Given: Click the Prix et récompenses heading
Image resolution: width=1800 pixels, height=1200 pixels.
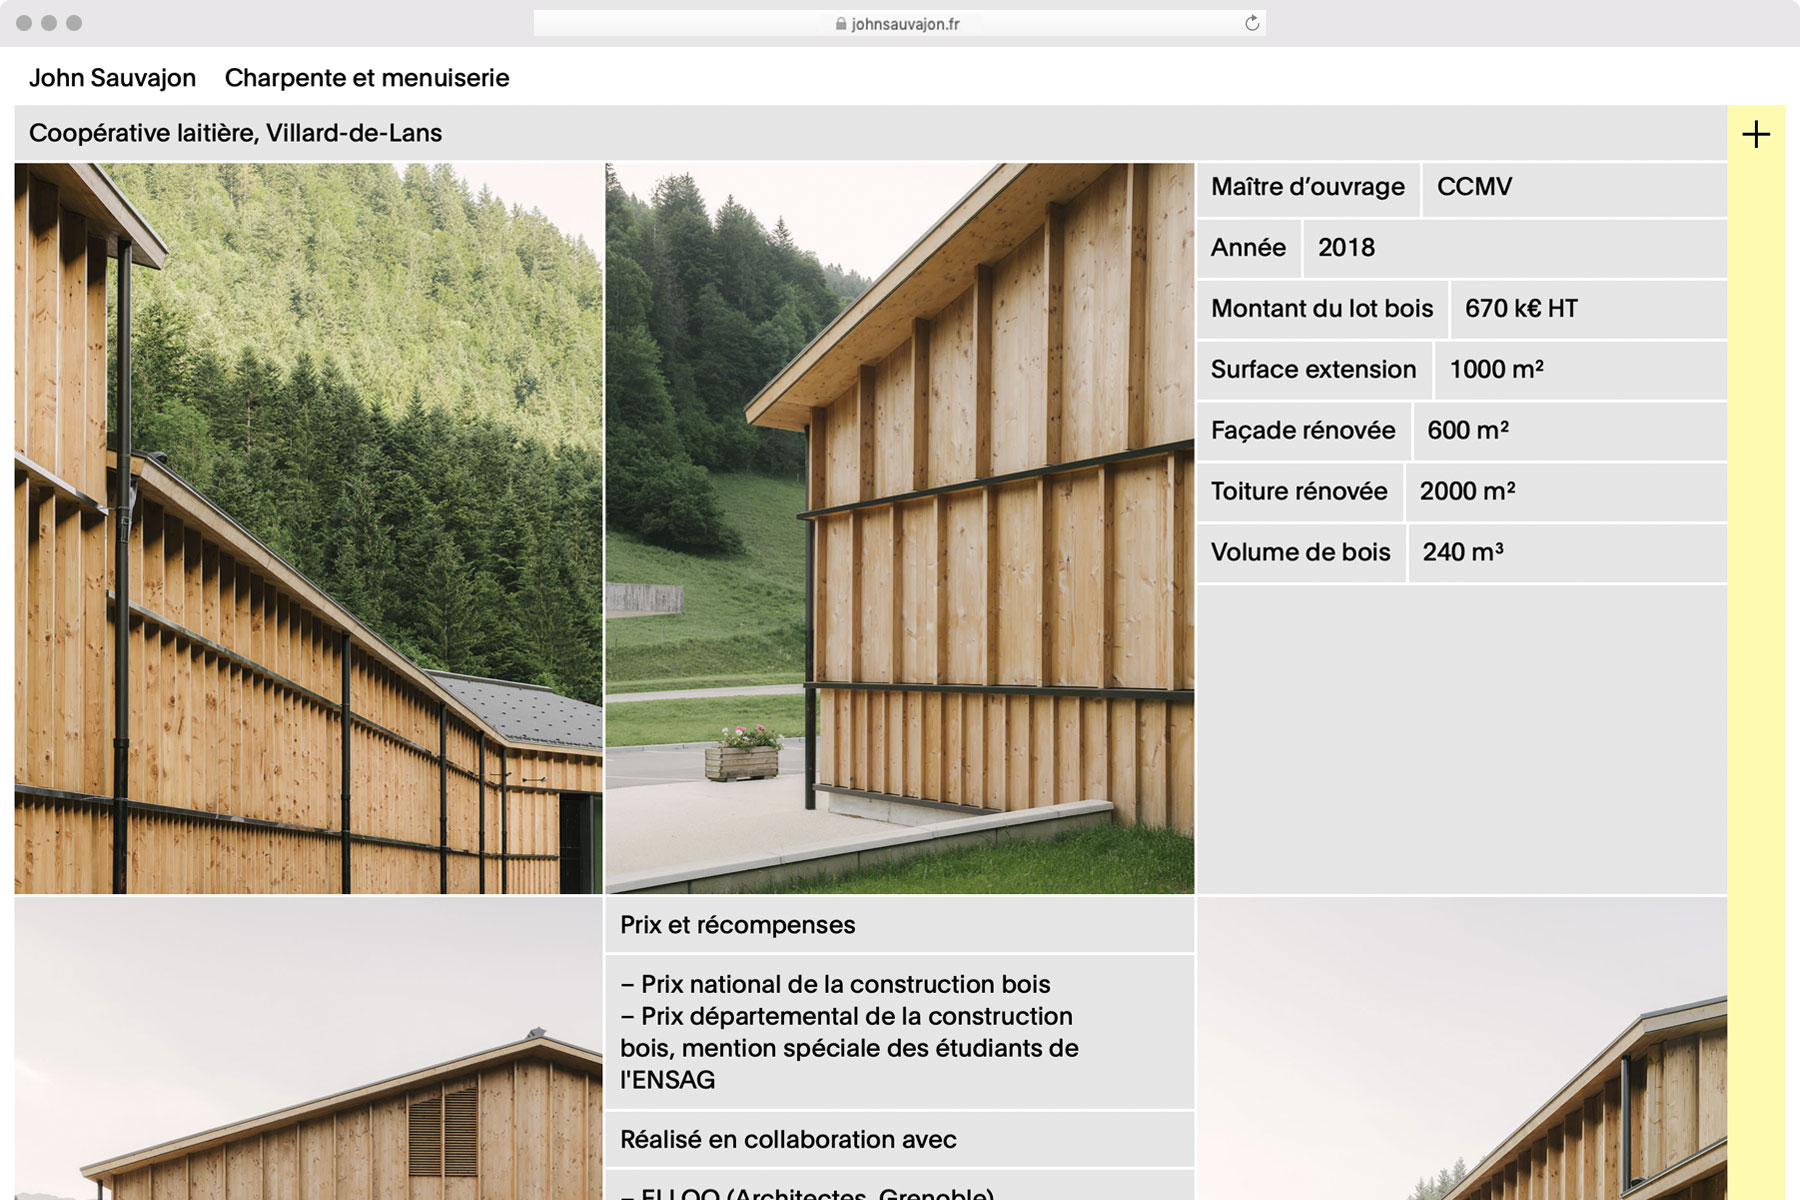Looking at the screenshot, I should point(737,925).
